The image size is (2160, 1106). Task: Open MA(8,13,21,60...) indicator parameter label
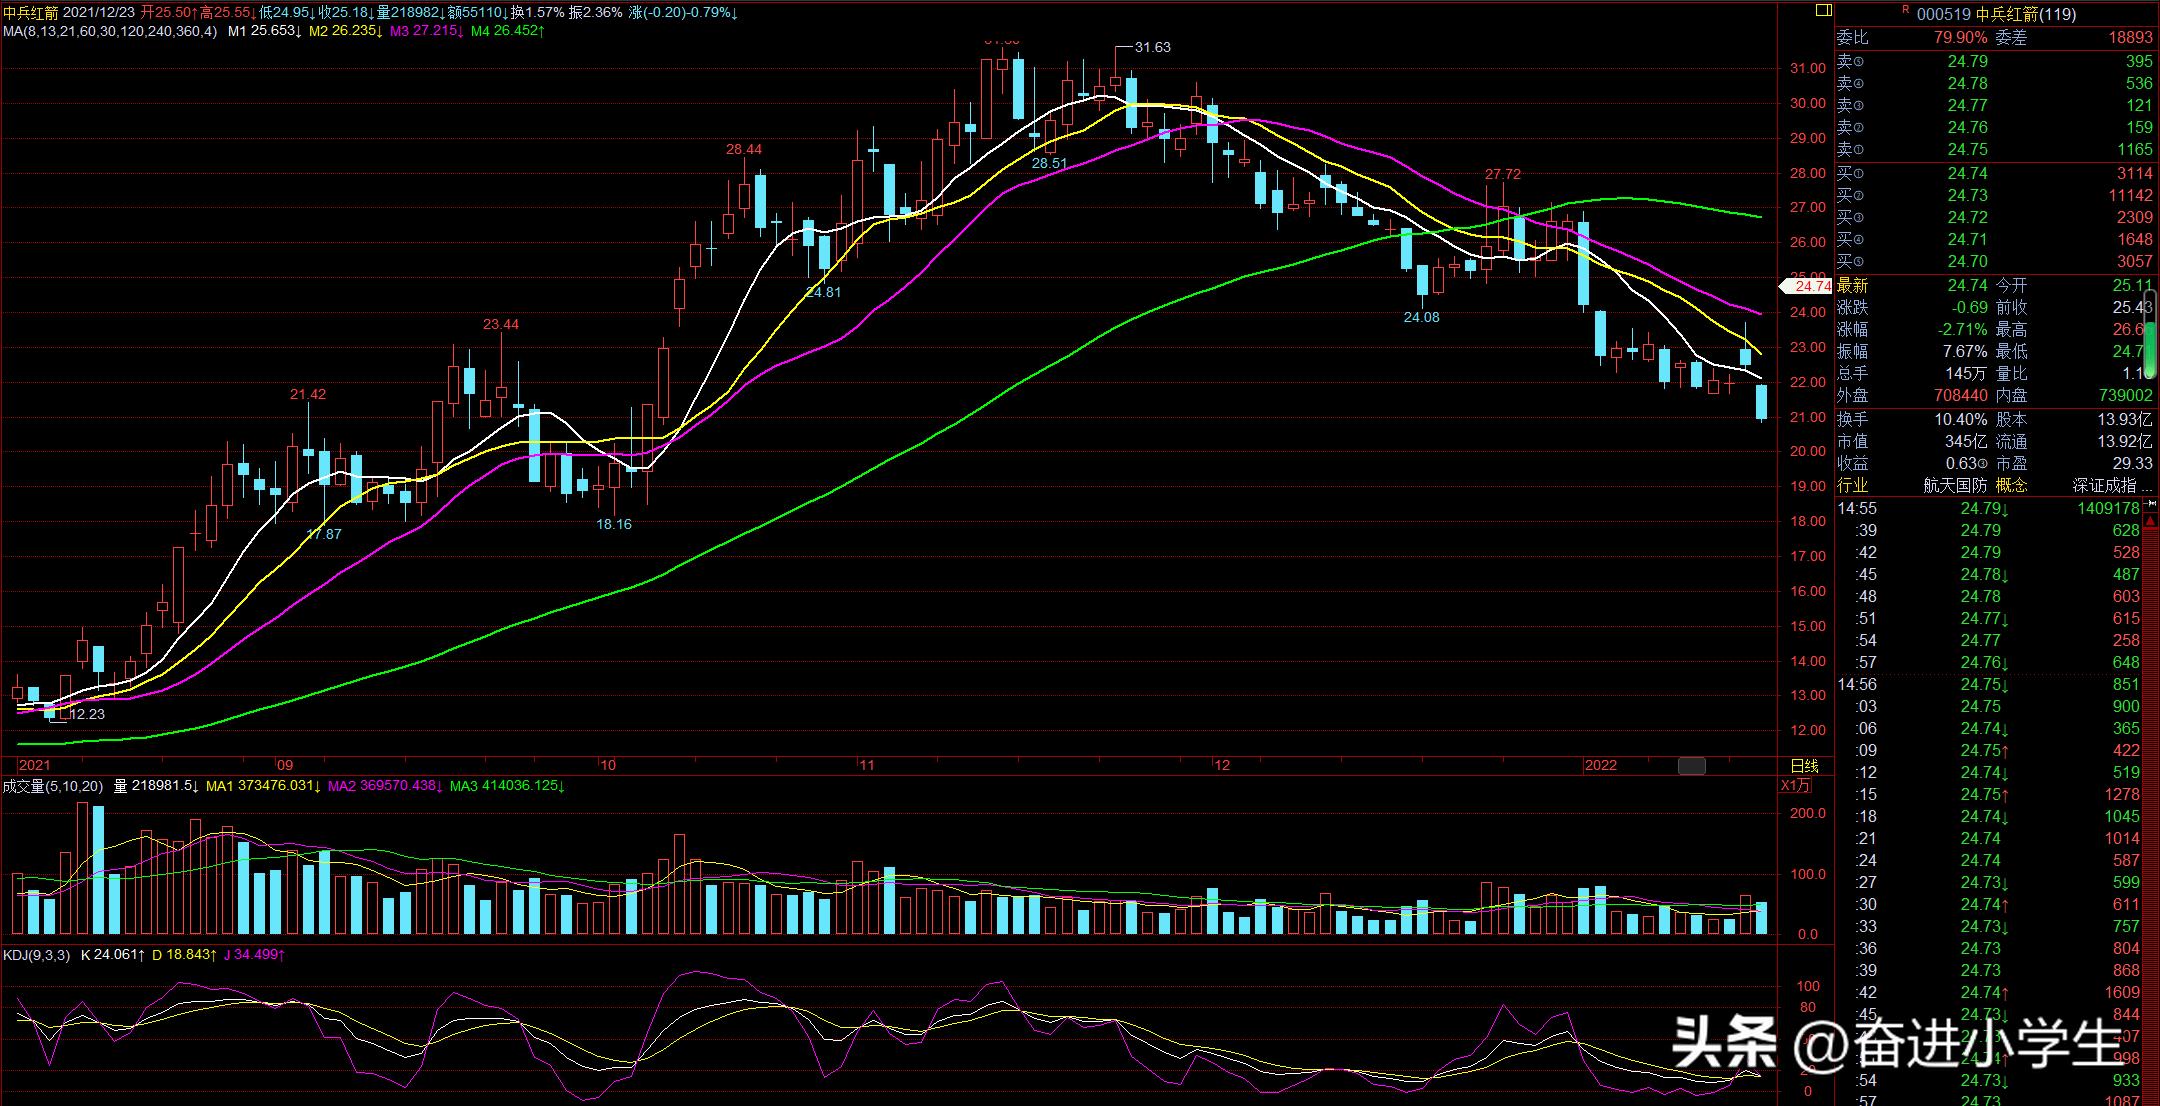point(108,31)
